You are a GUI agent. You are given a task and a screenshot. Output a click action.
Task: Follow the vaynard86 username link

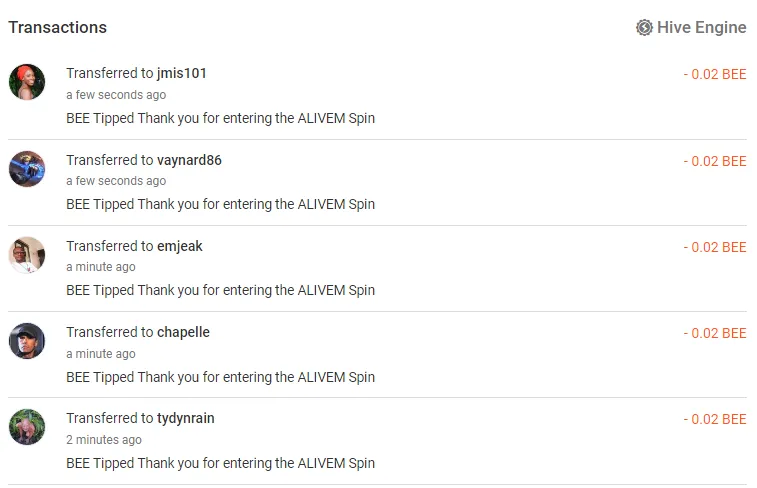(x=189, y=160)
